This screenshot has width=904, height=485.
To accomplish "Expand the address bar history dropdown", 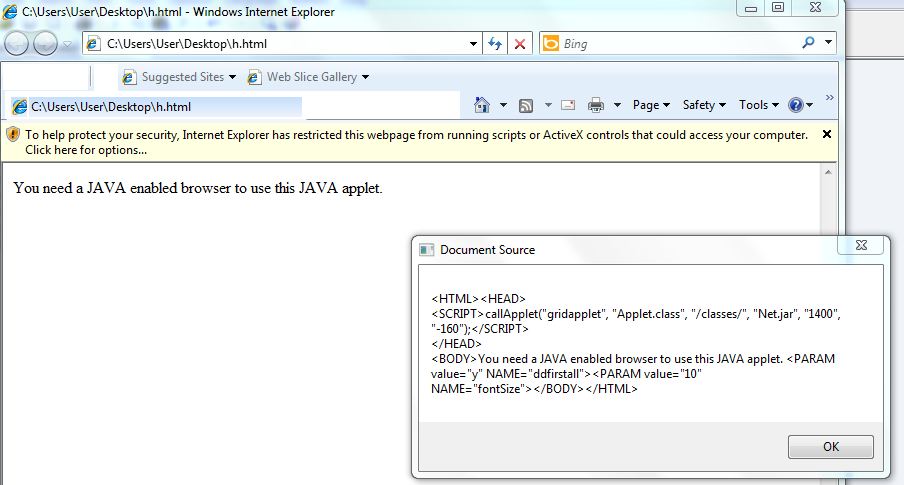I will pos(473,44).
